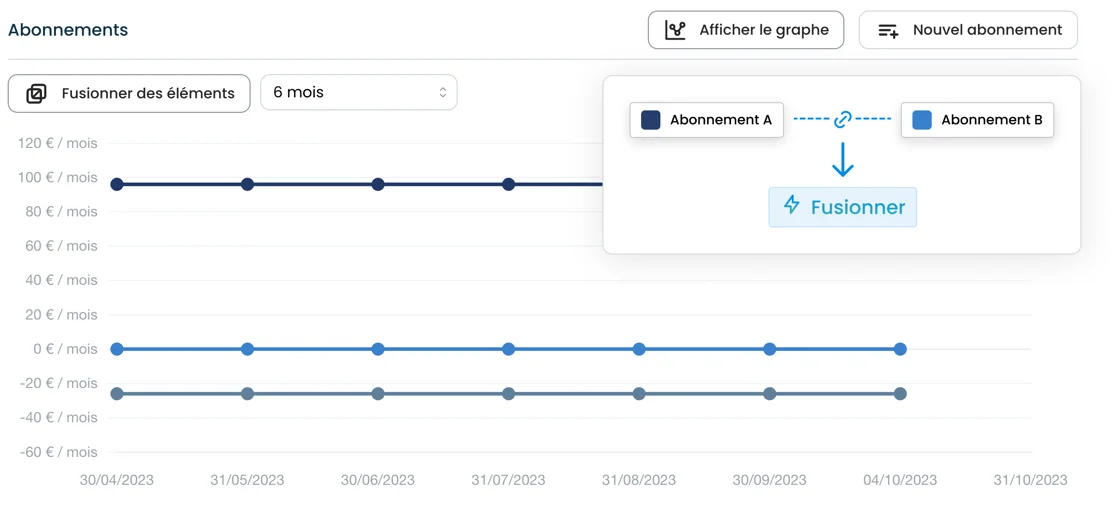1120x508 pixels.
Task: Click the blue downward arrow icon
Action: click(x=842, y=160)
